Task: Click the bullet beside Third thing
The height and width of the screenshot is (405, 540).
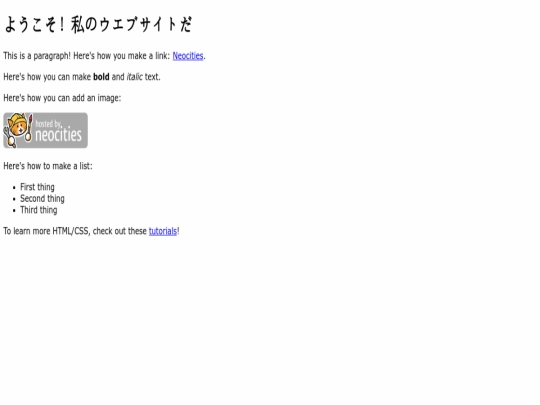Action: 14,211
